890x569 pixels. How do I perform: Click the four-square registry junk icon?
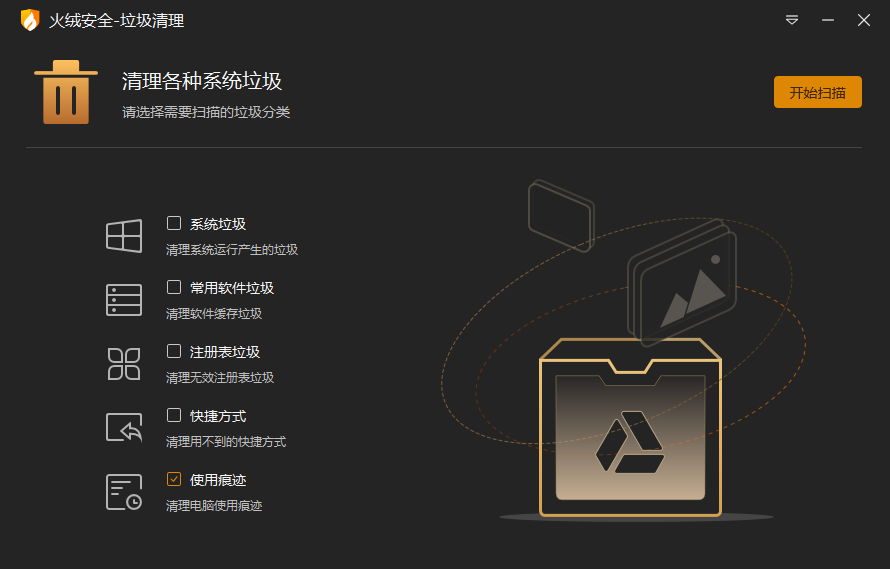[x=124, y=364]
